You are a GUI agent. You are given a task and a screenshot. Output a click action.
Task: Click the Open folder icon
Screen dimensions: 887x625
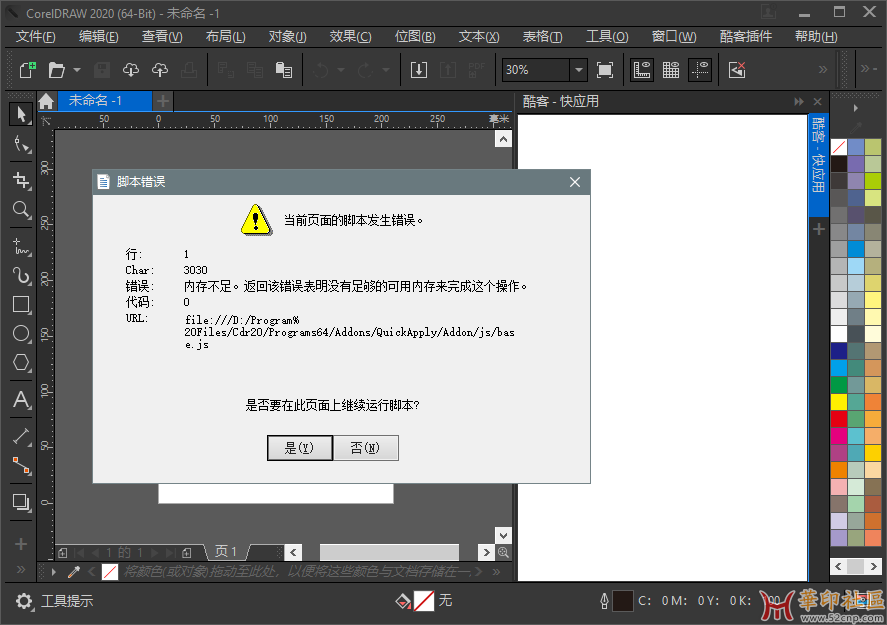(x=57, y=70)
